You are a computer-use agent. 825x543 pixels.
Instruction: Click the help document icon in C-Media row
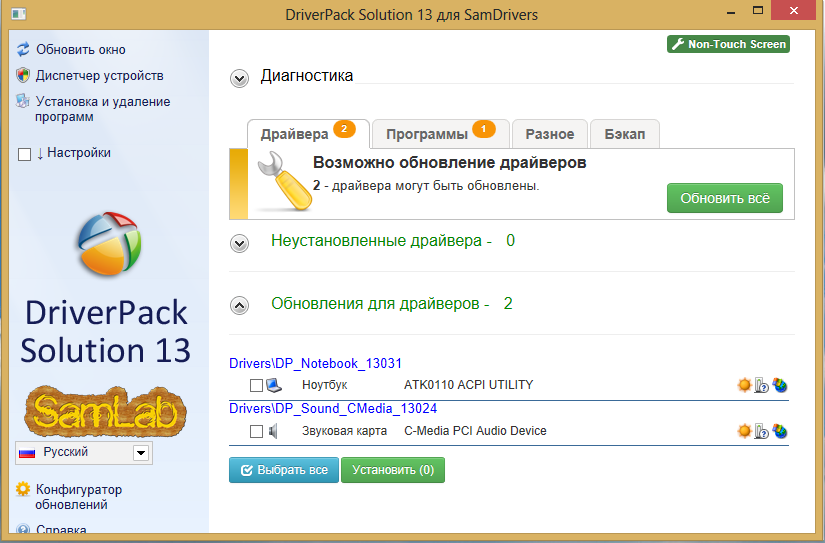(x=762, y=431)
